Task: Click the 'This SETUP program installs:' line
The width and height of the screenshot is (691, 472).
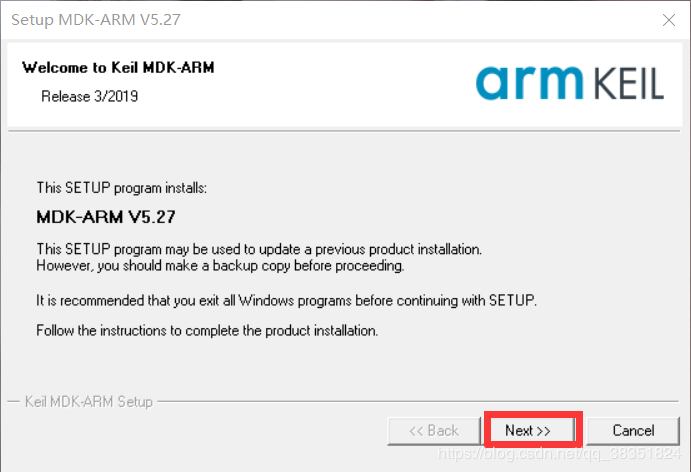Action: 121,187
